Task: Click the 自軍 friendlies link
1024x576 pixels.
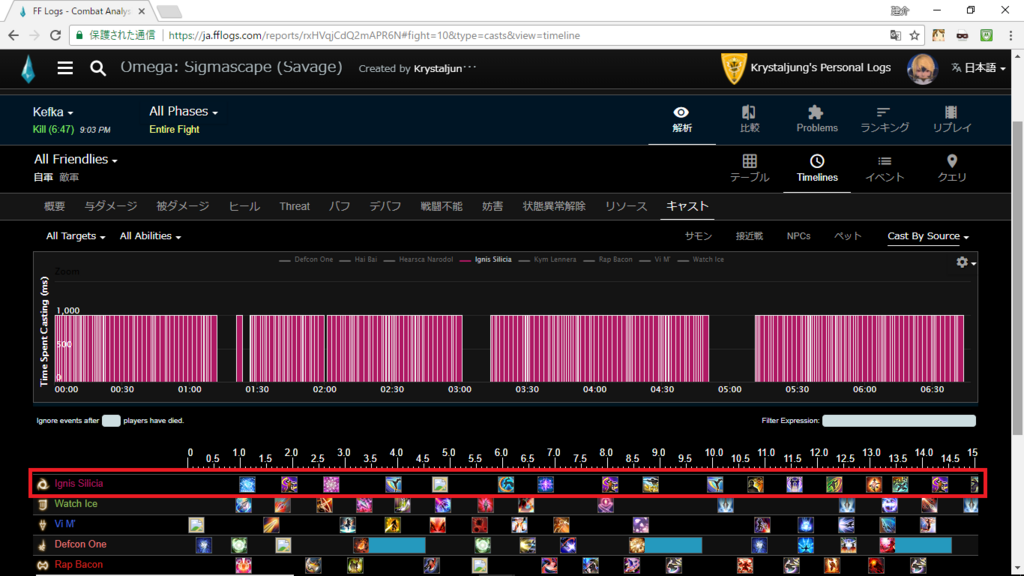Action: click(x=43, y=178)
